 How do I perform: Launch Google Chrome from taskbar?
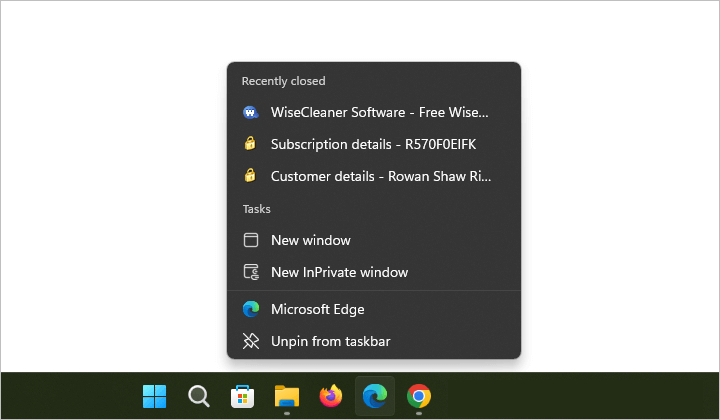419,396
